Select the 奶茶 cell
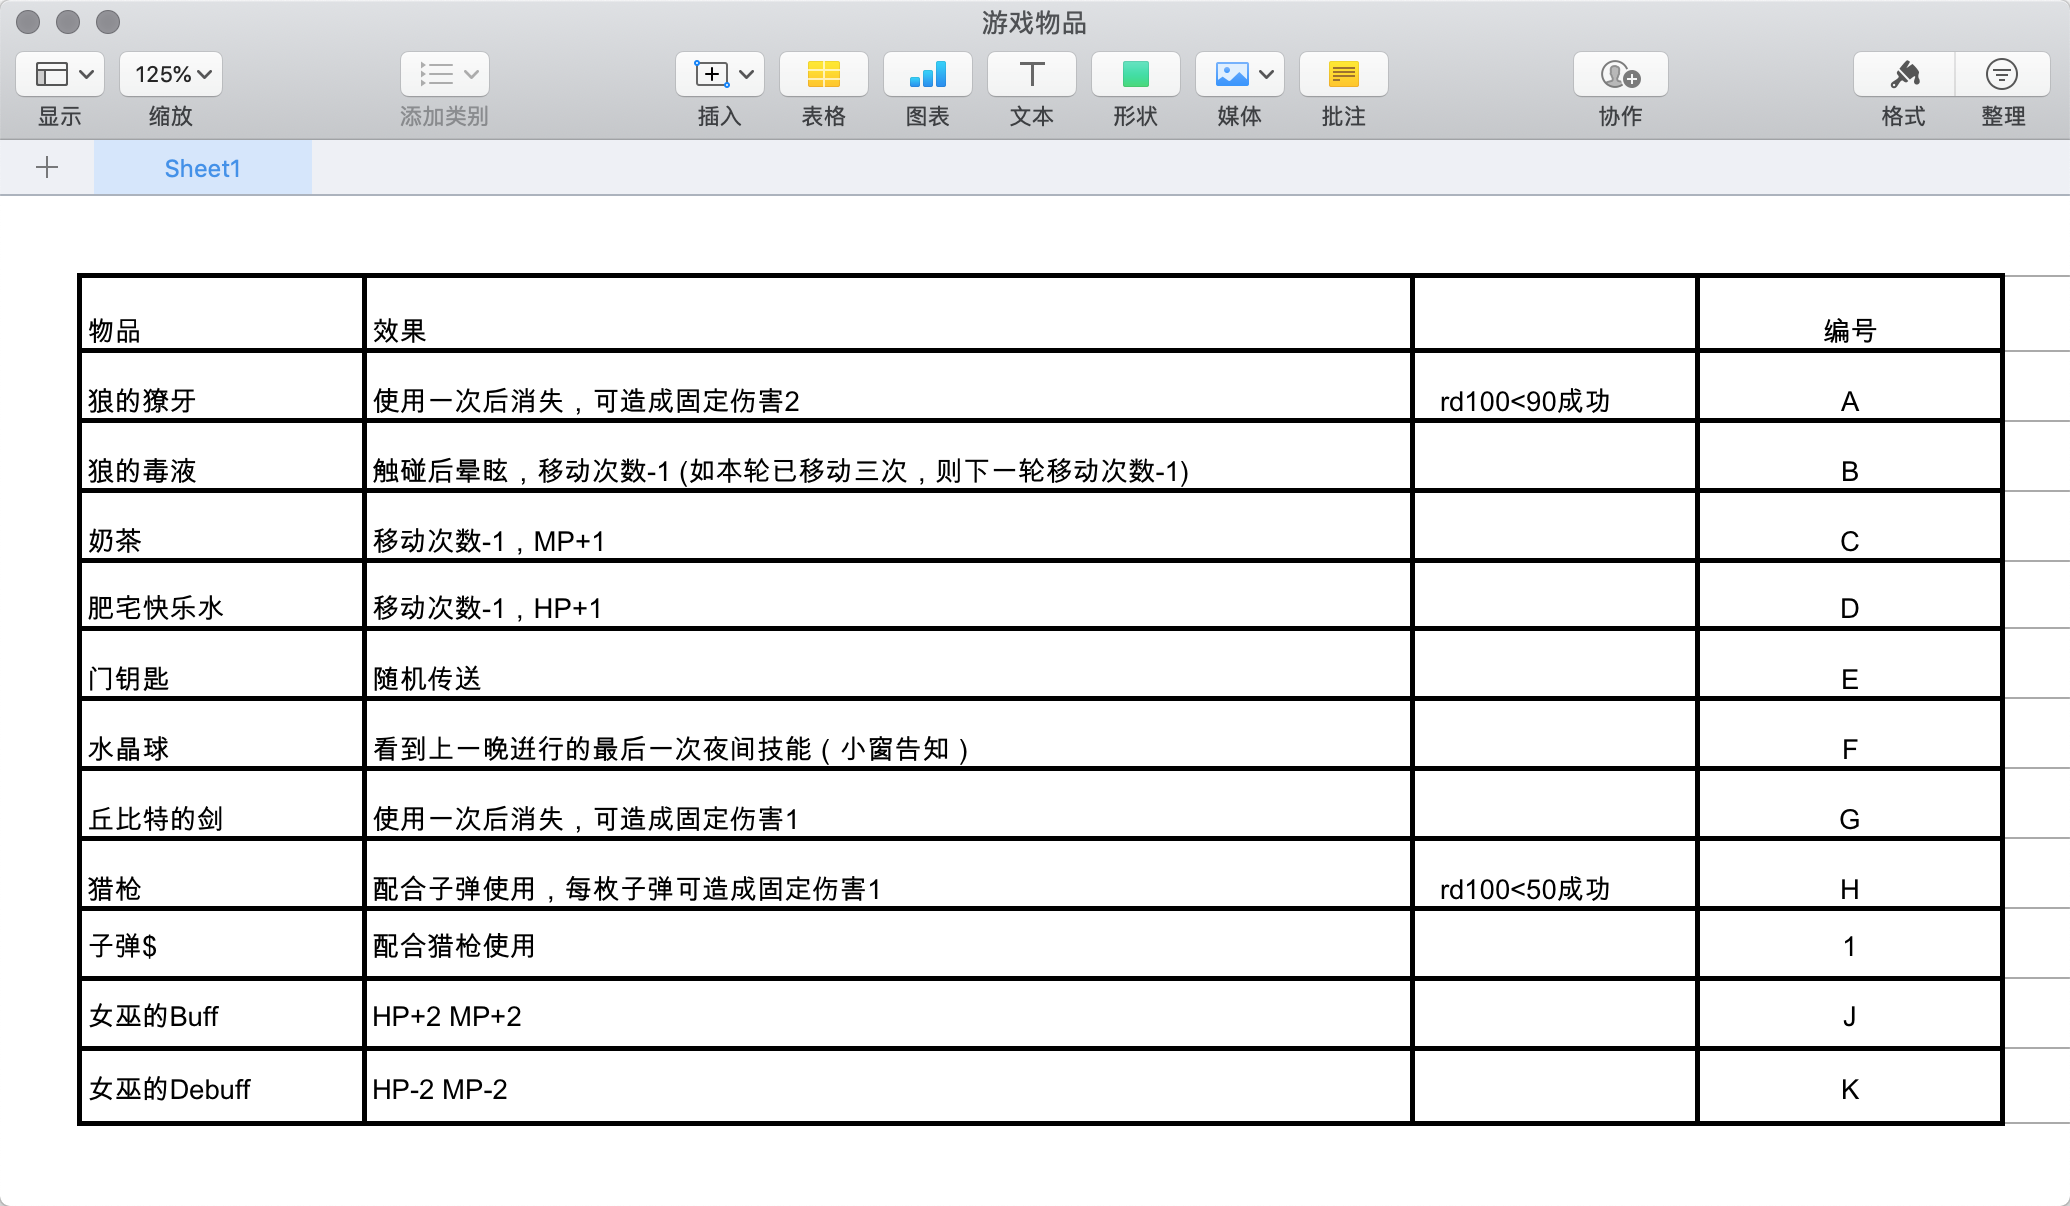 pos(222,526)
